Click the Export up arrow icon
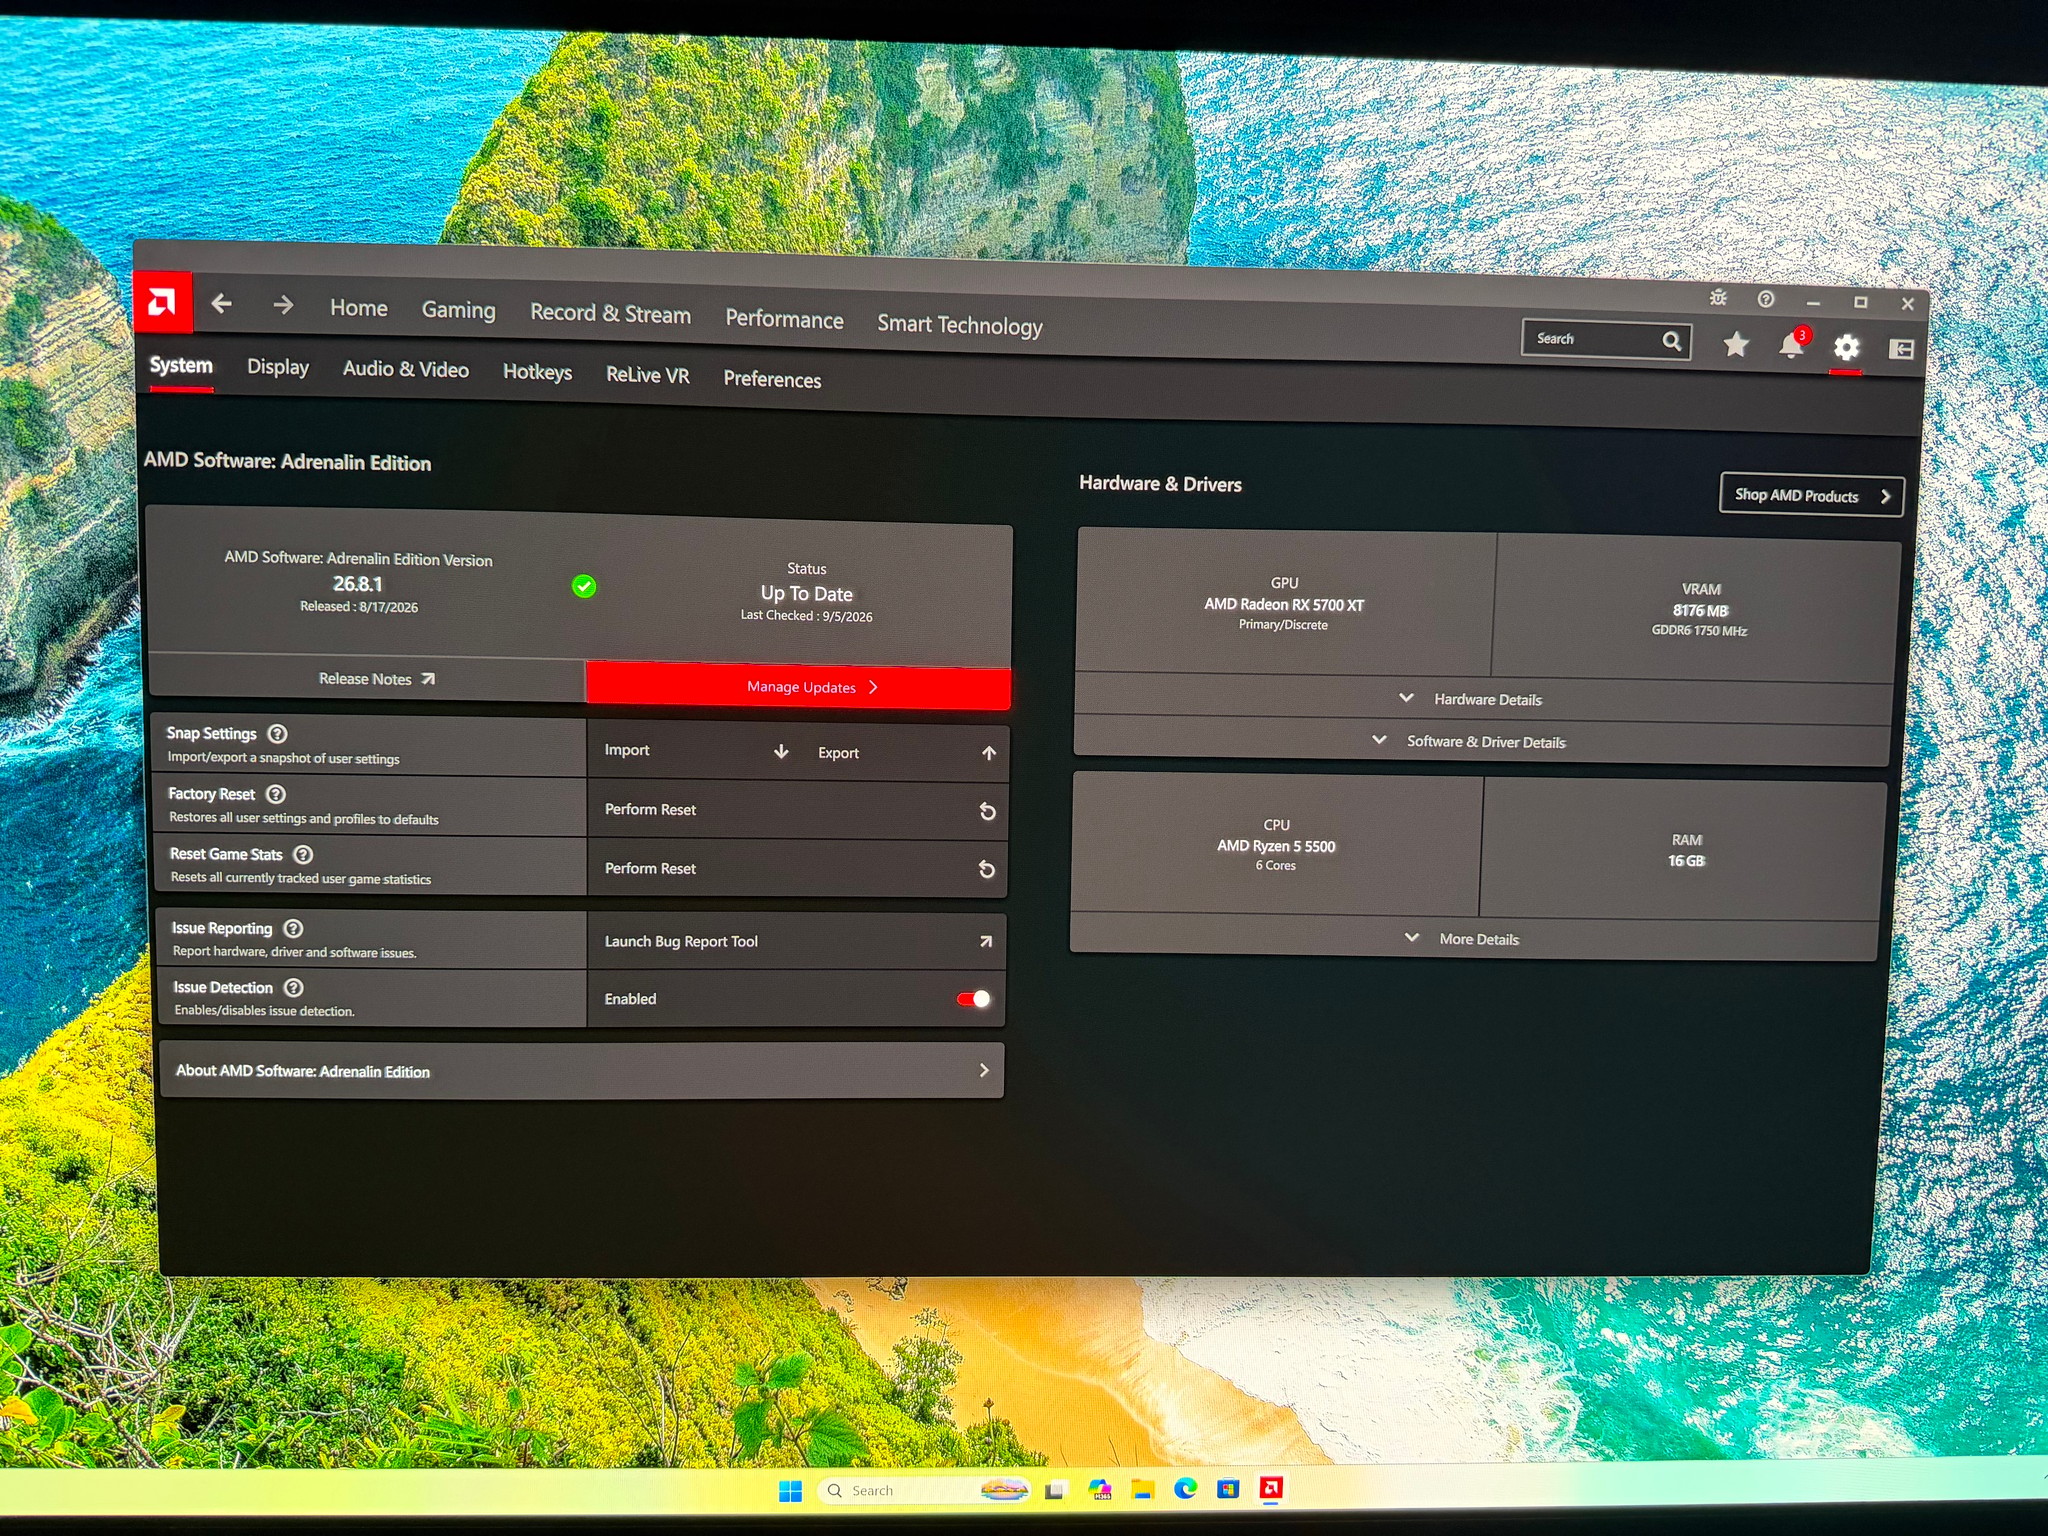 pyautogui.click(x=989, y=753)
